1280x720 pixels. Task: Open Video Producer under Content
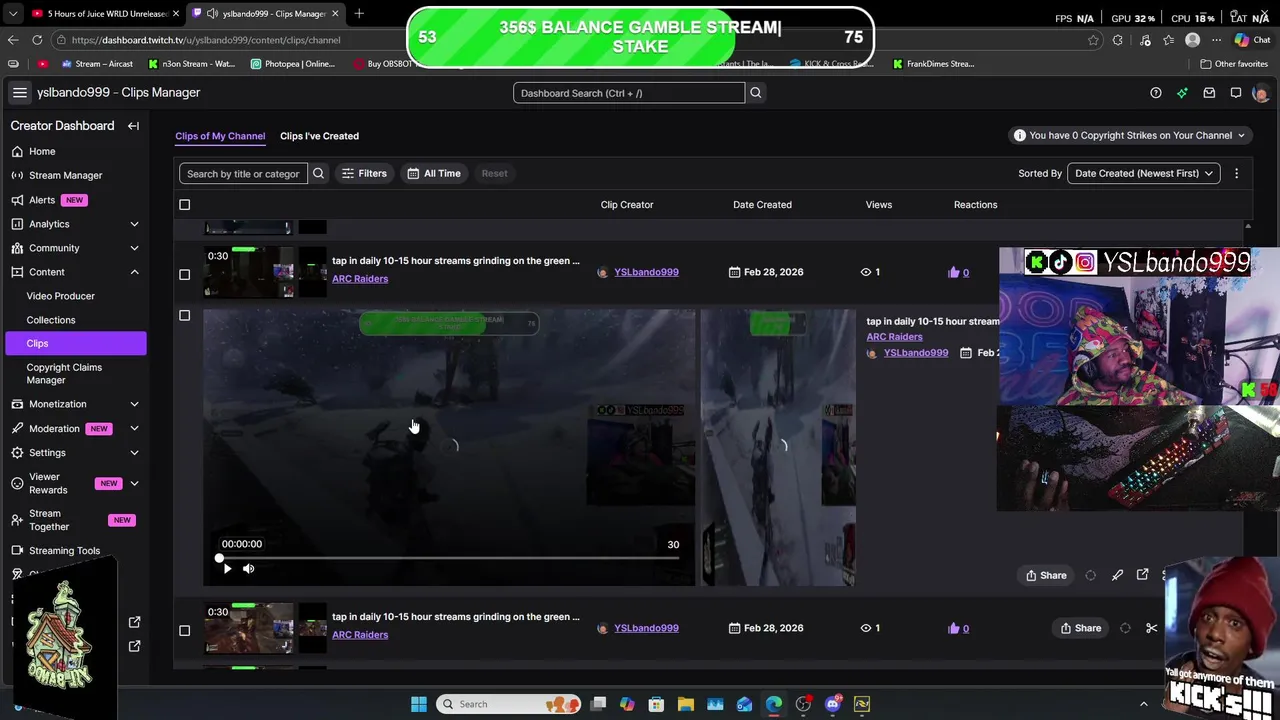pyautogui.click(x=61, y=296)
